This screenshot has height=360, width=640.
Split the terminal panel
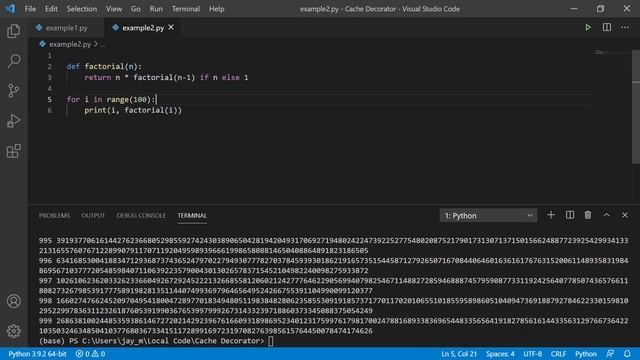tap(570, 215)
